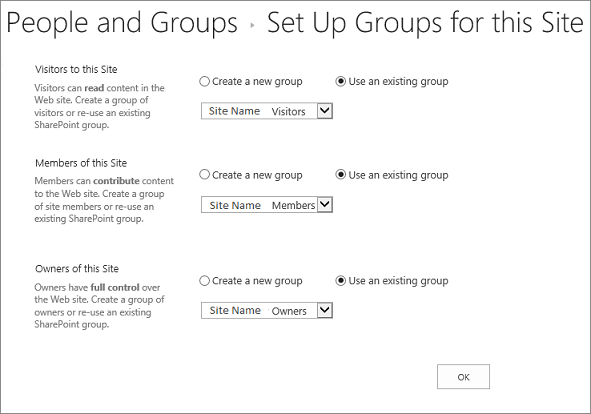Click the Owners of this Site heading
The image size is (591, 414).
[77, 268]
